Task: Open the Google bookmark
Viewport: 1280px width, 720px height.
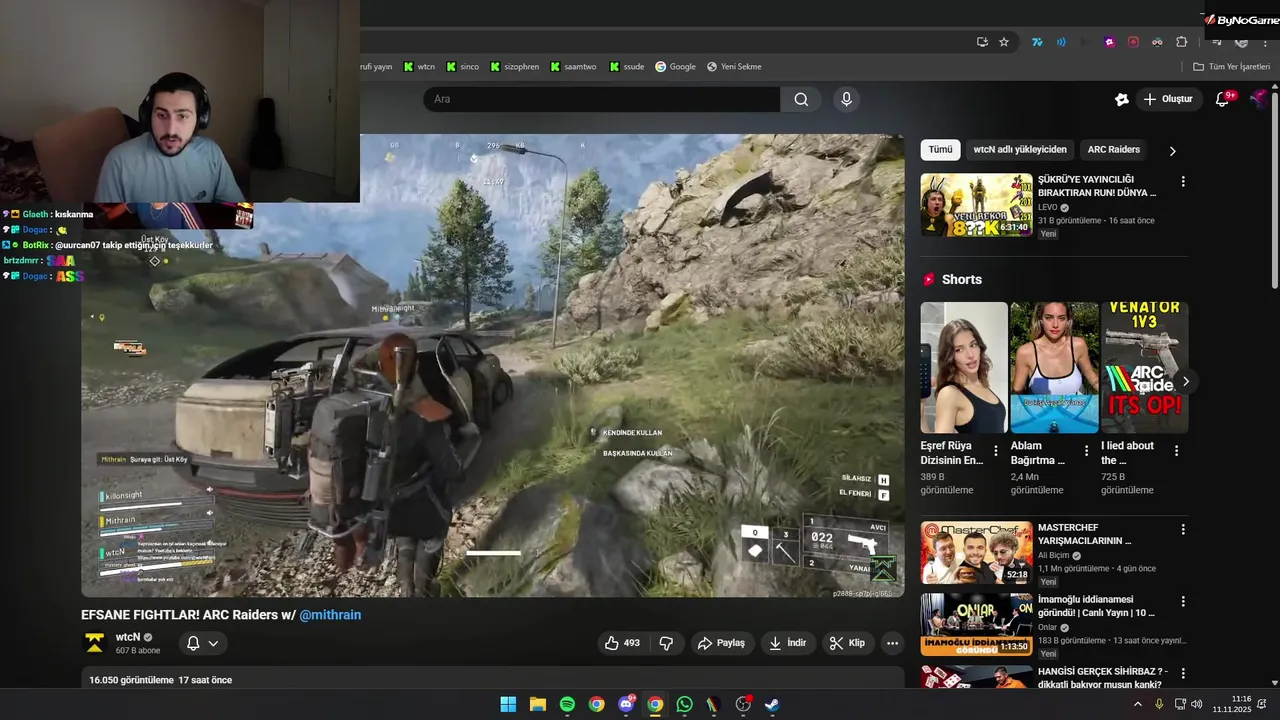Action: (675, 67)
